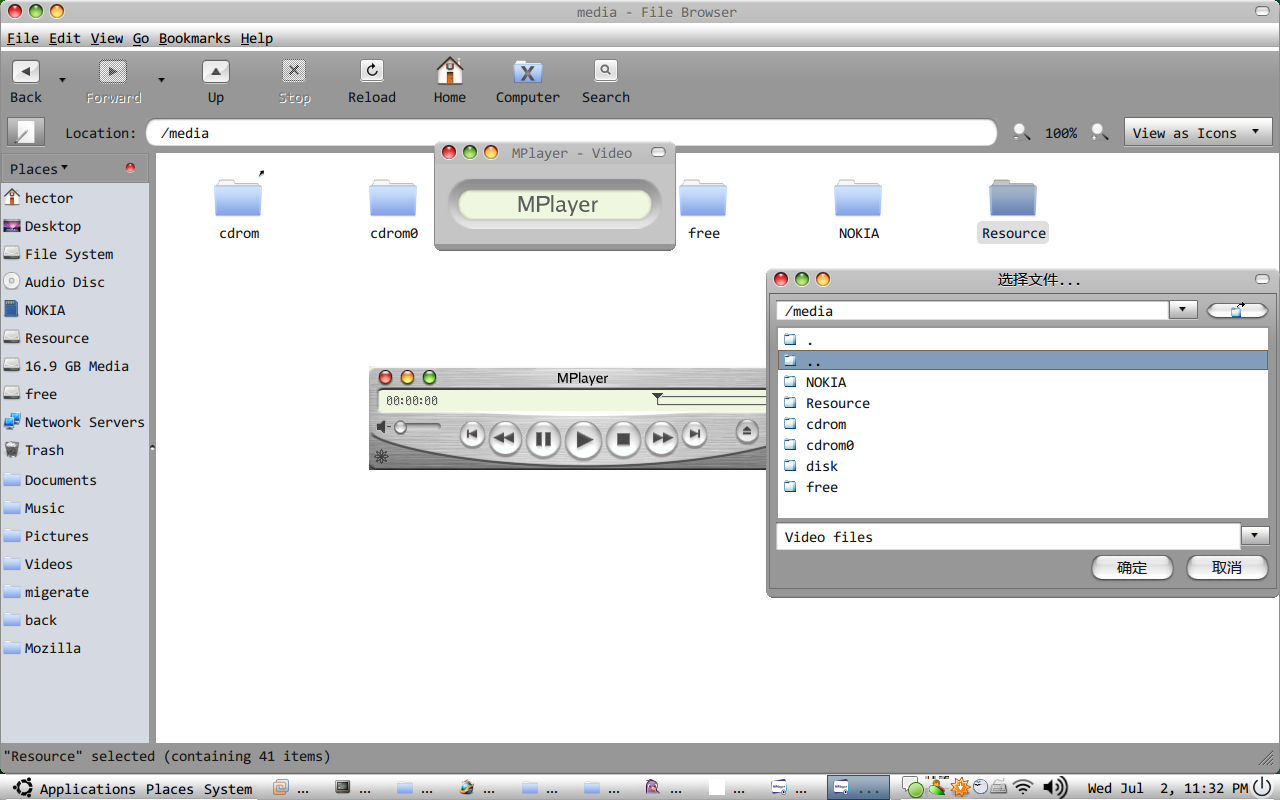The width and height of the screenshot is (1280, 800).
Task: Open the Places sidebar dropdown
Action: [39, 168]
